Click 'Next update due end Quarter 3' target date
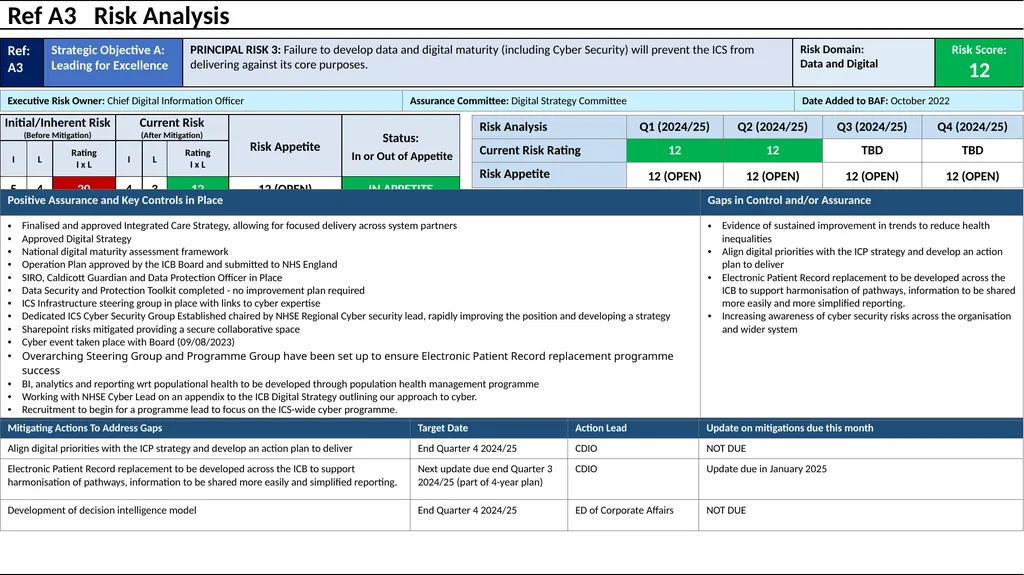 coord(485,476)
